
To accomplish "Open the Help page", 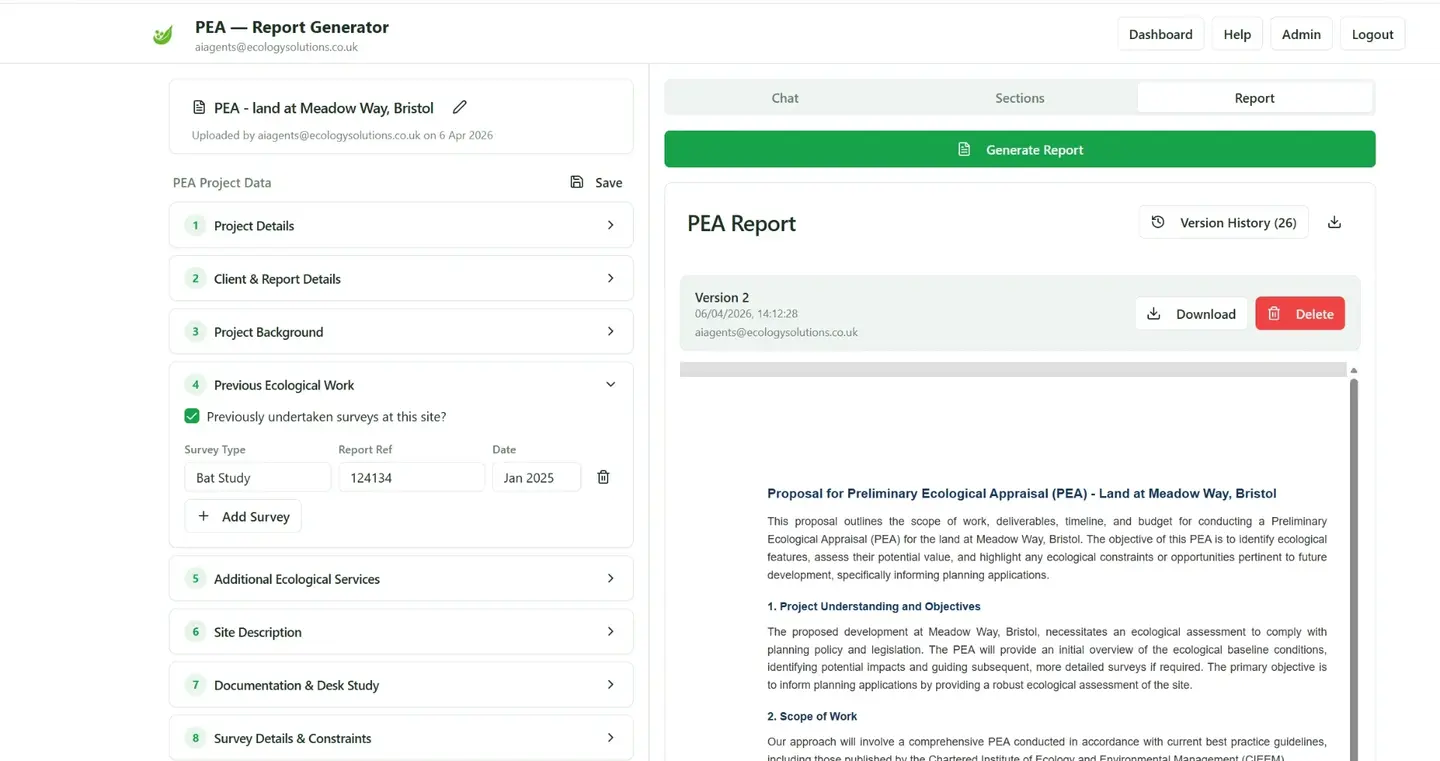I will [1237, 34].
